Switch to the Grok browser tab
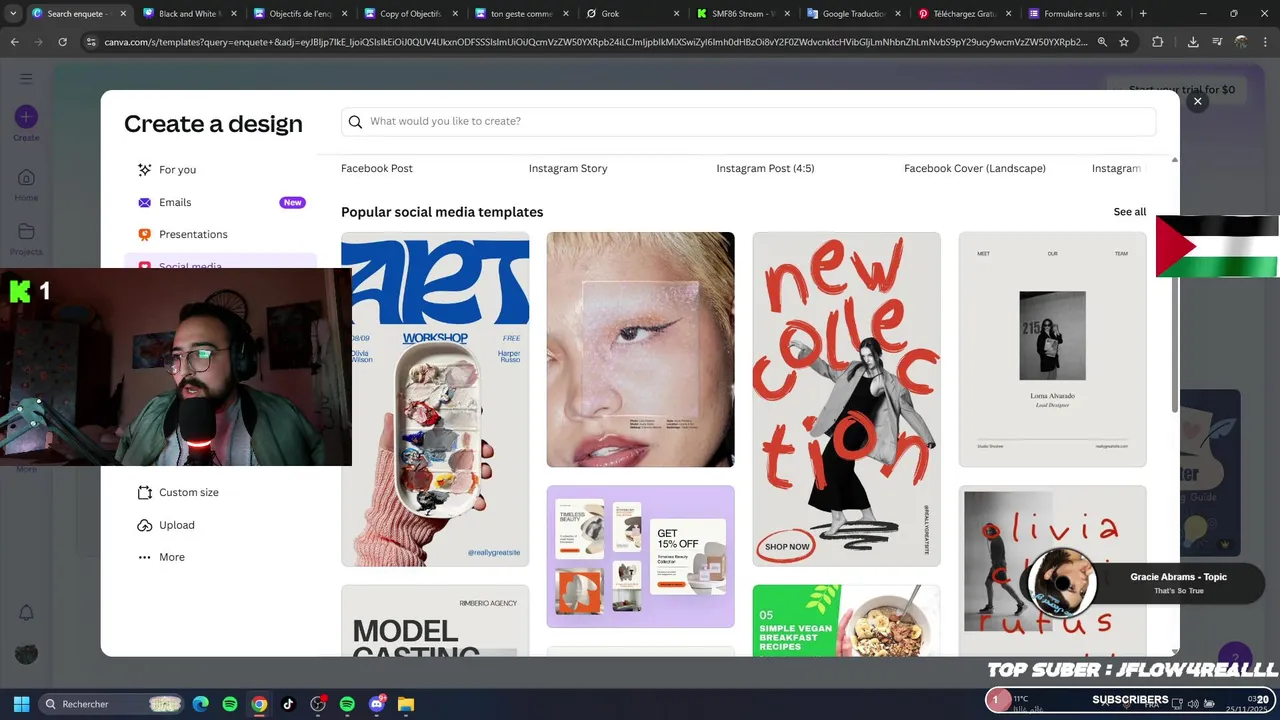The height and width of the screenshot is (720, 1280). pos(632,14)
